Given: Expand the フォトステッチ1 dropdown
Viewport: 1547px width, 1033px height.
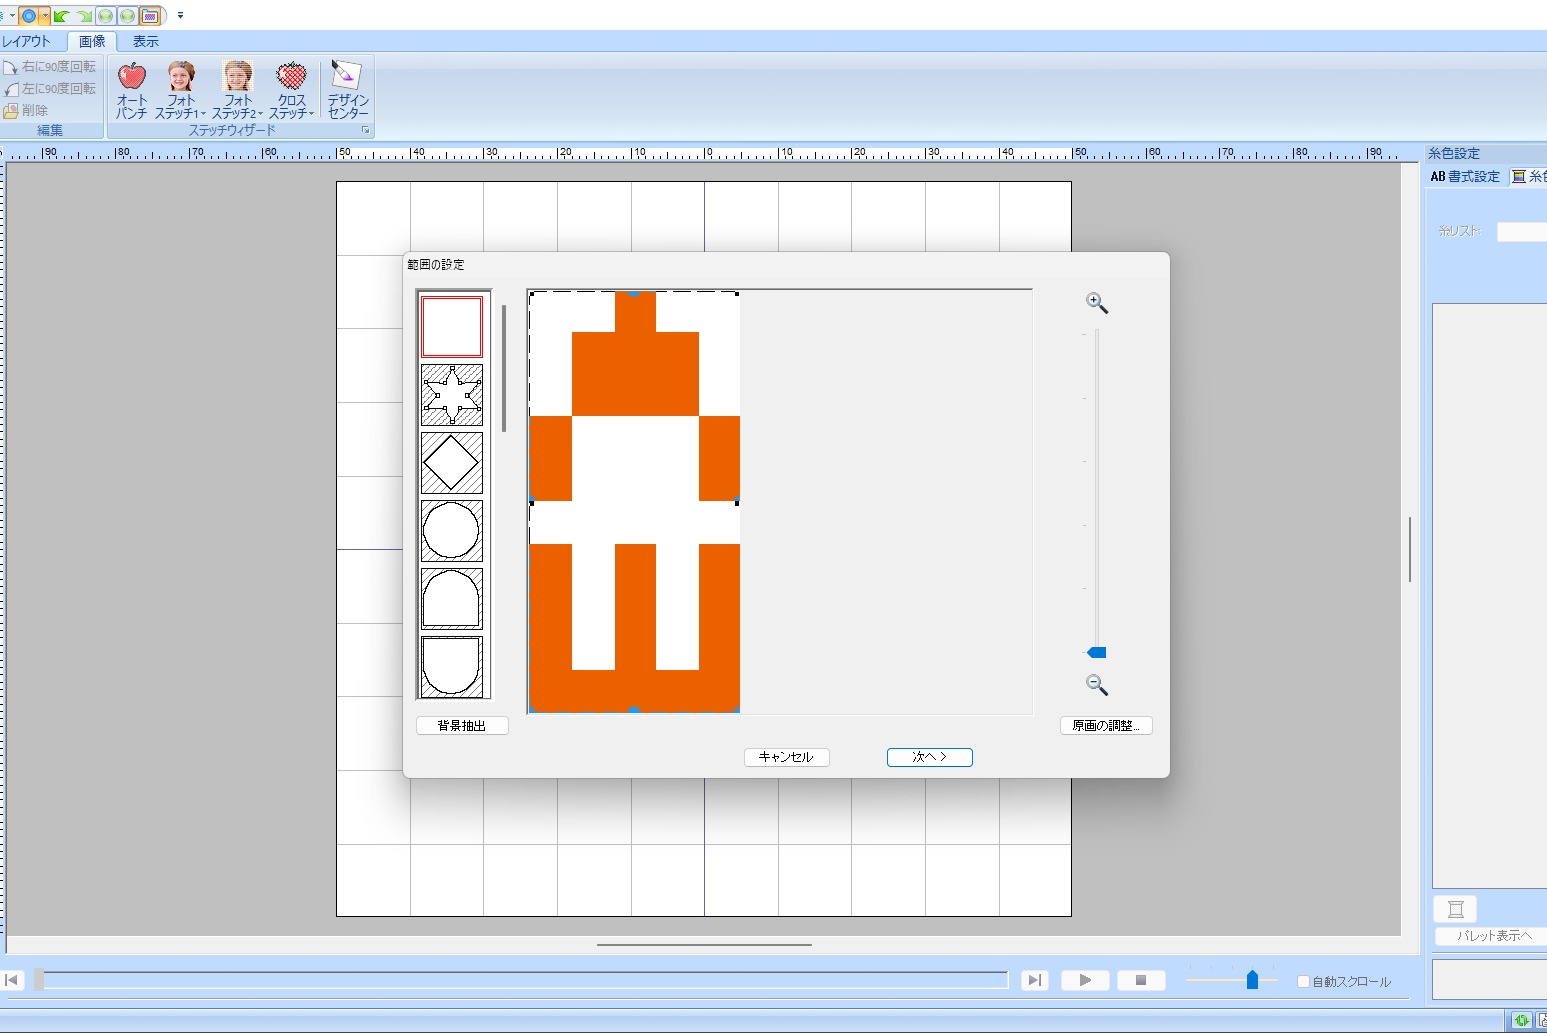Looking at the screenshot, I should tap(181, 106).
